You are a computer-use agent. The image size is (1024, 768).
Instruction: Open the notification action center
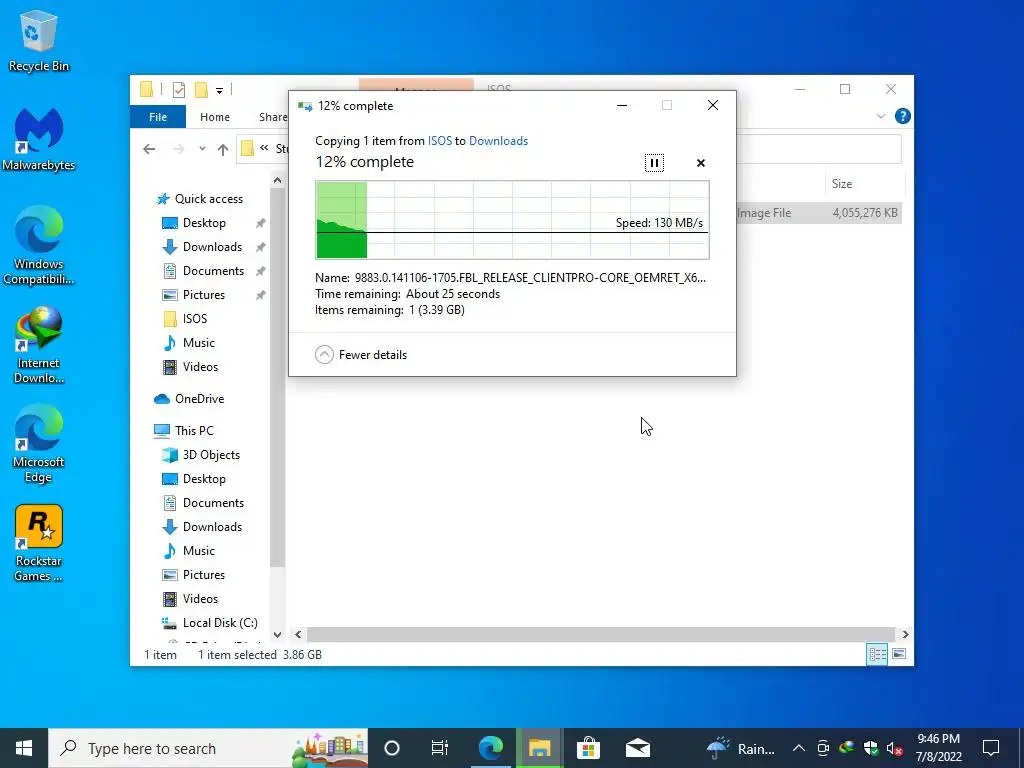(x=991, y=748)
